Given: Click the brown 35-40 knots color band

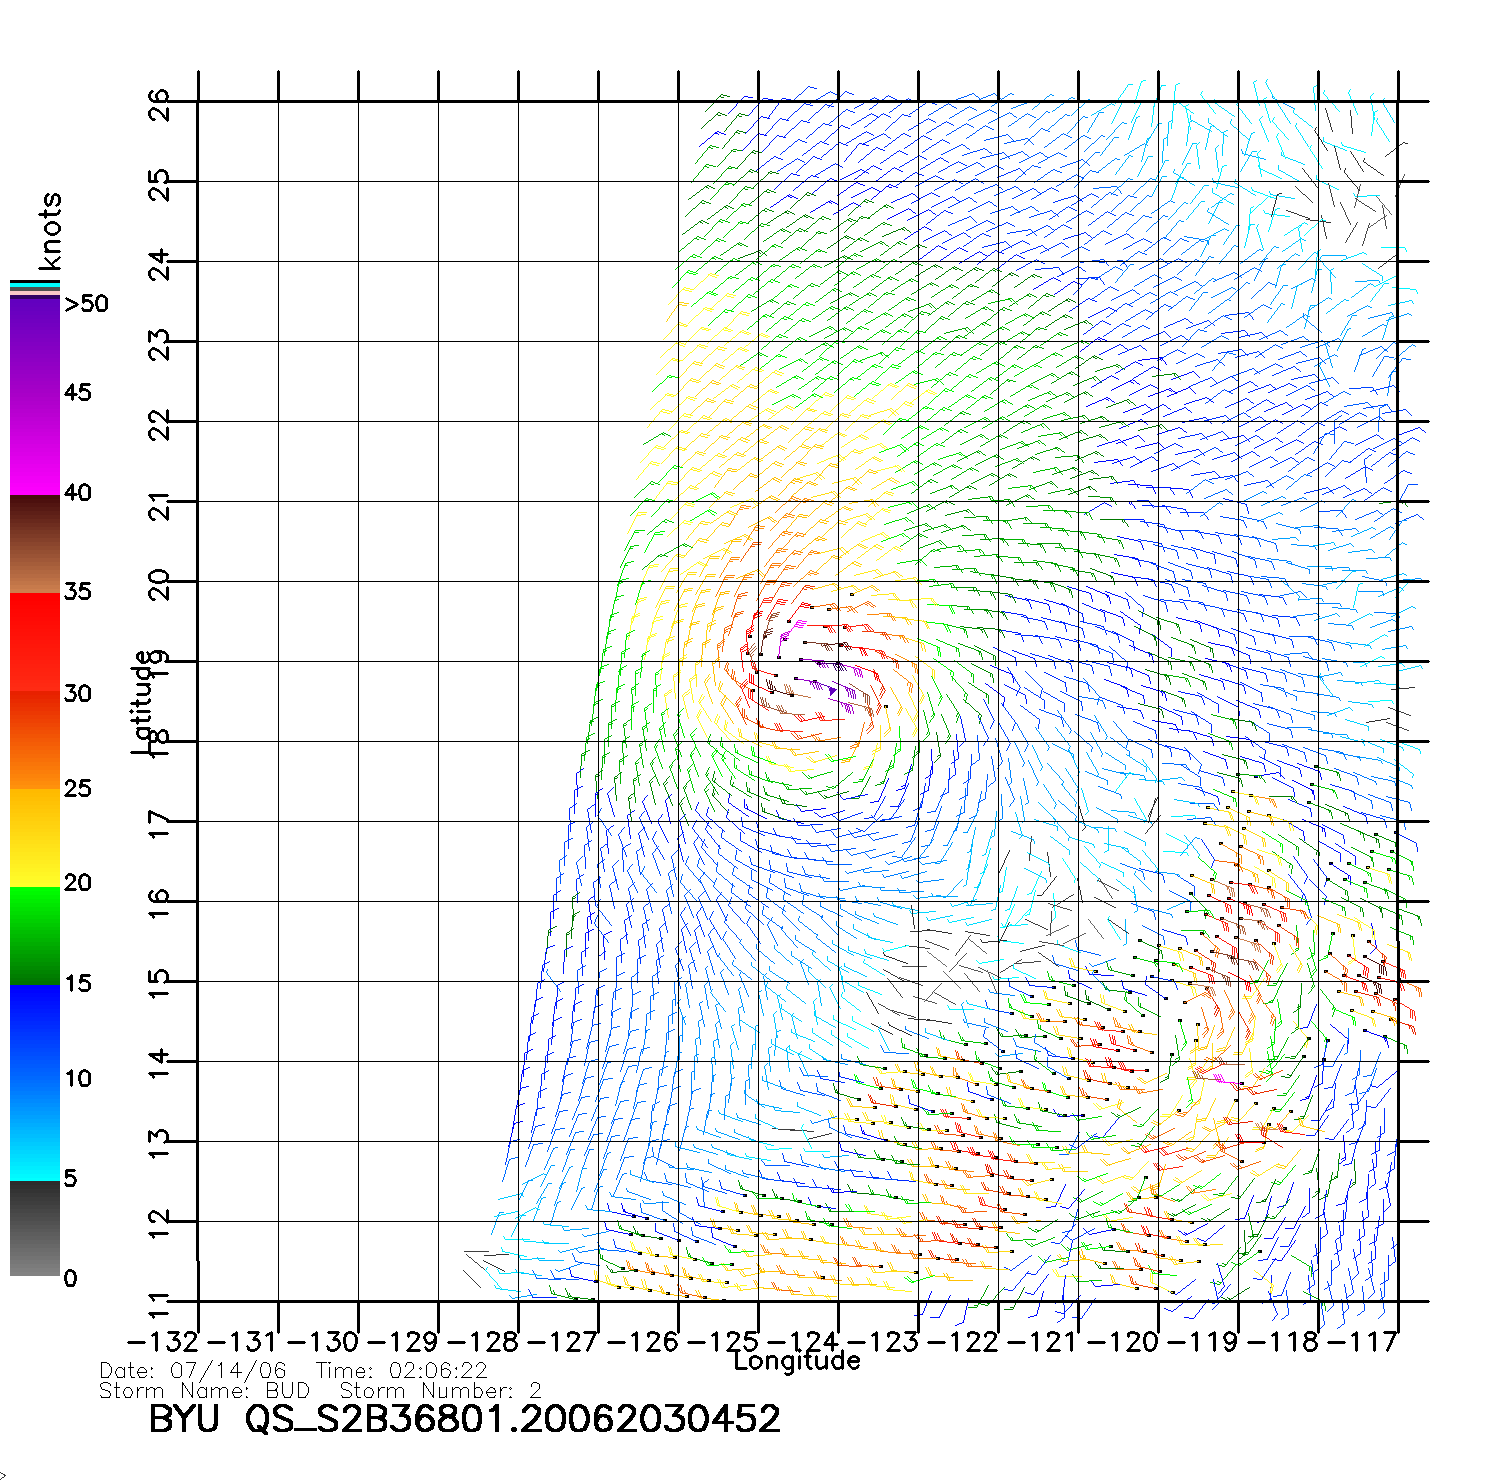Looking at the screenshot, I should click(35, 545).
